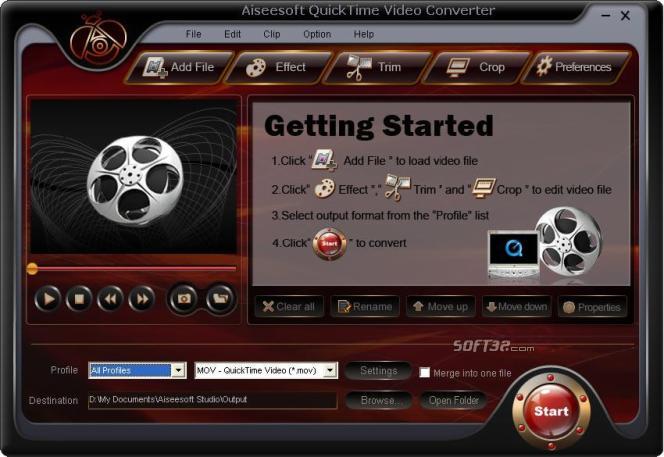664x457 pixels.
Task: Open the File menu
Action: pyautogui.click(x=194, y=34)
